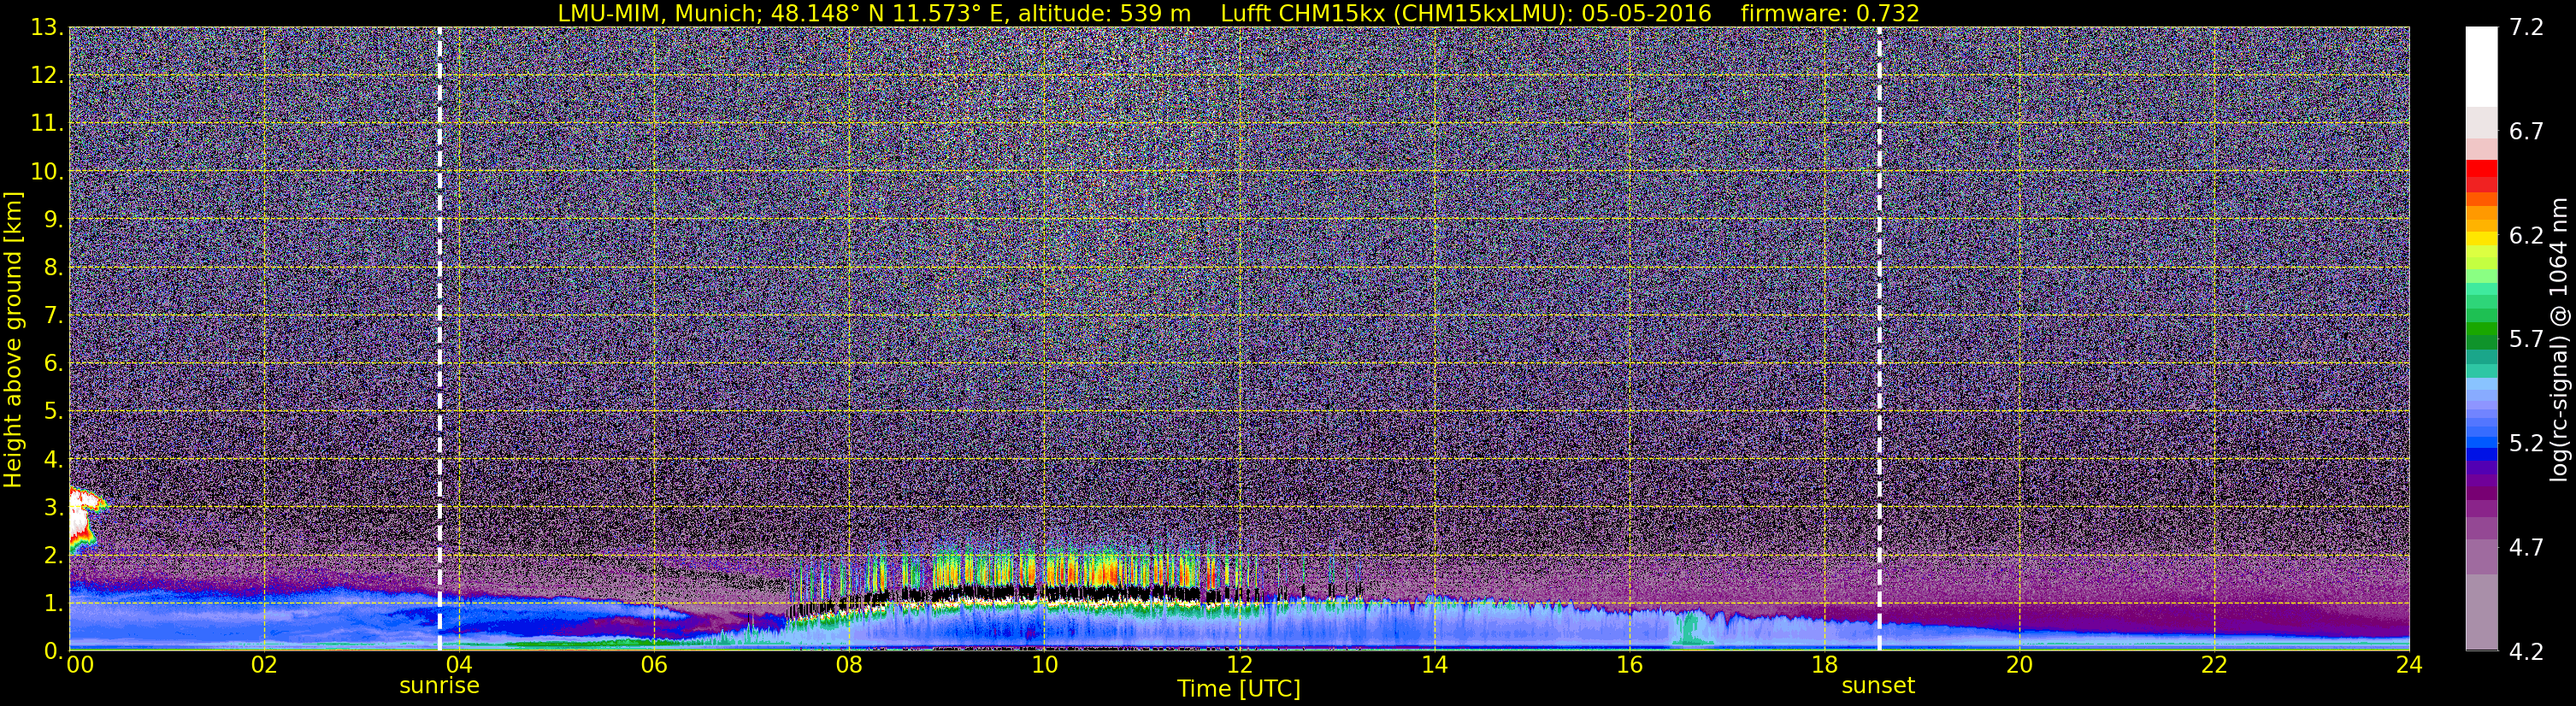Viewport: 2576px width, 706px height.
Task: Click the height axis tick label 5
Action: [x=52, y=412]
